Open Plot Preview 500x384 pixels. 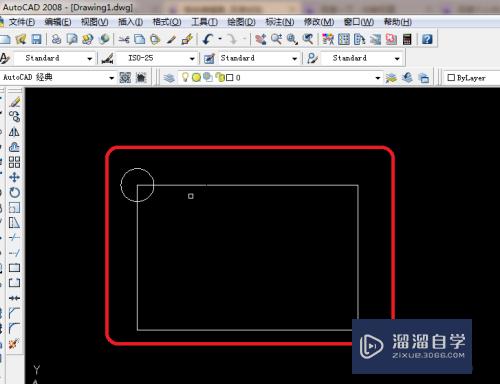click(72, 39)
